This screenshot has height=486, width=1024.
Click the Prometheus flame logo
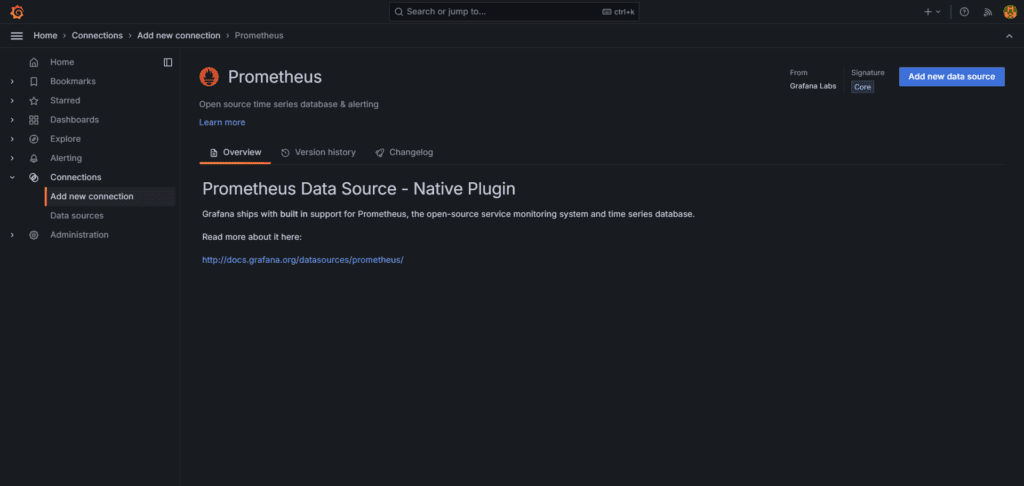tap(209, 77)
